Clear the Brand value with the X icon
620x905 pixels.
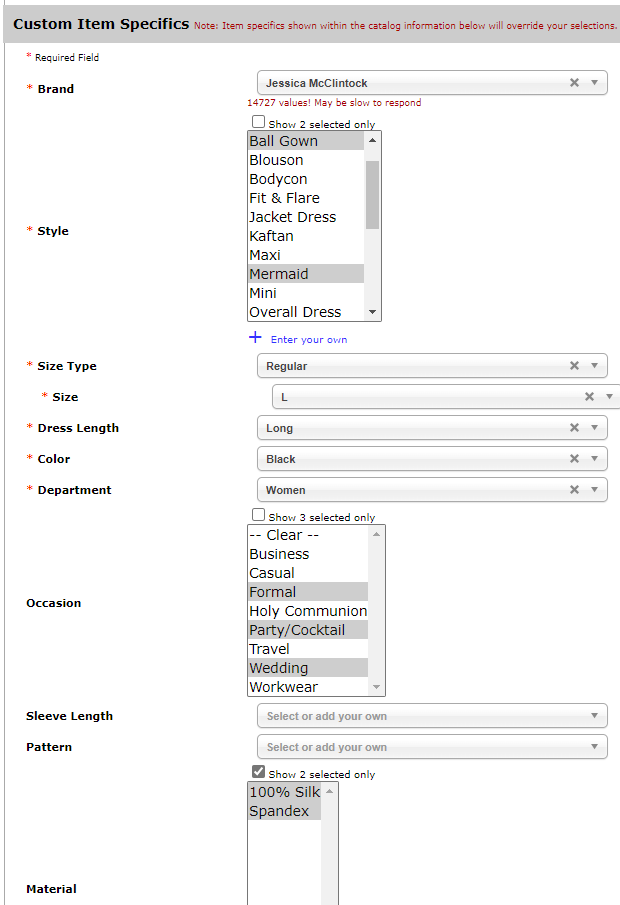[574, 83]
